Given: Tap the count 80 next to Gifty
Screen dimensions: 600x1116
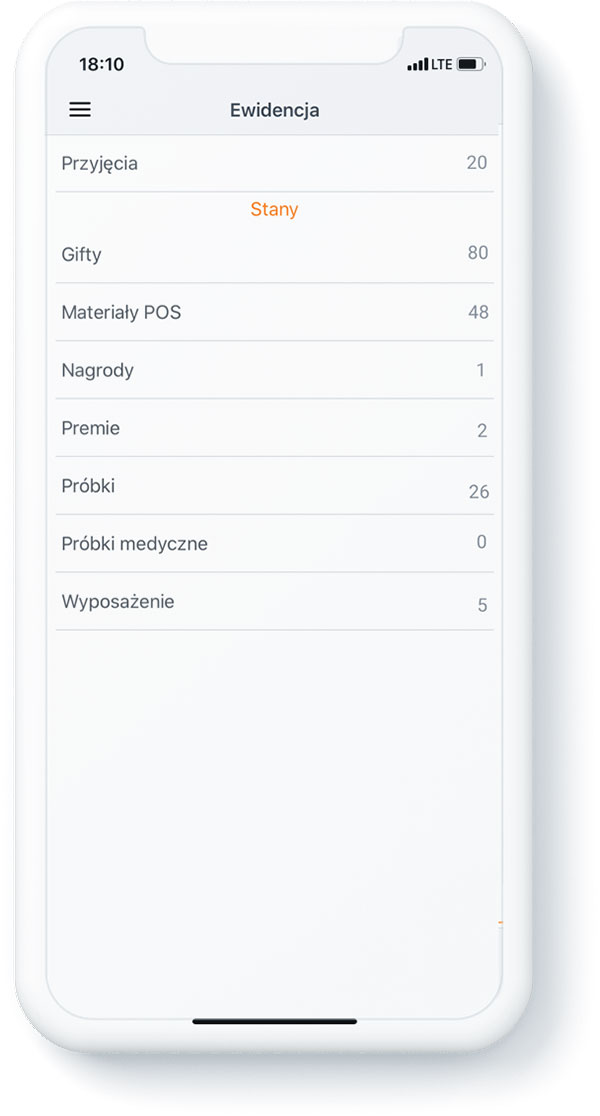Looking at the screenshot, I should coord(478,253).
